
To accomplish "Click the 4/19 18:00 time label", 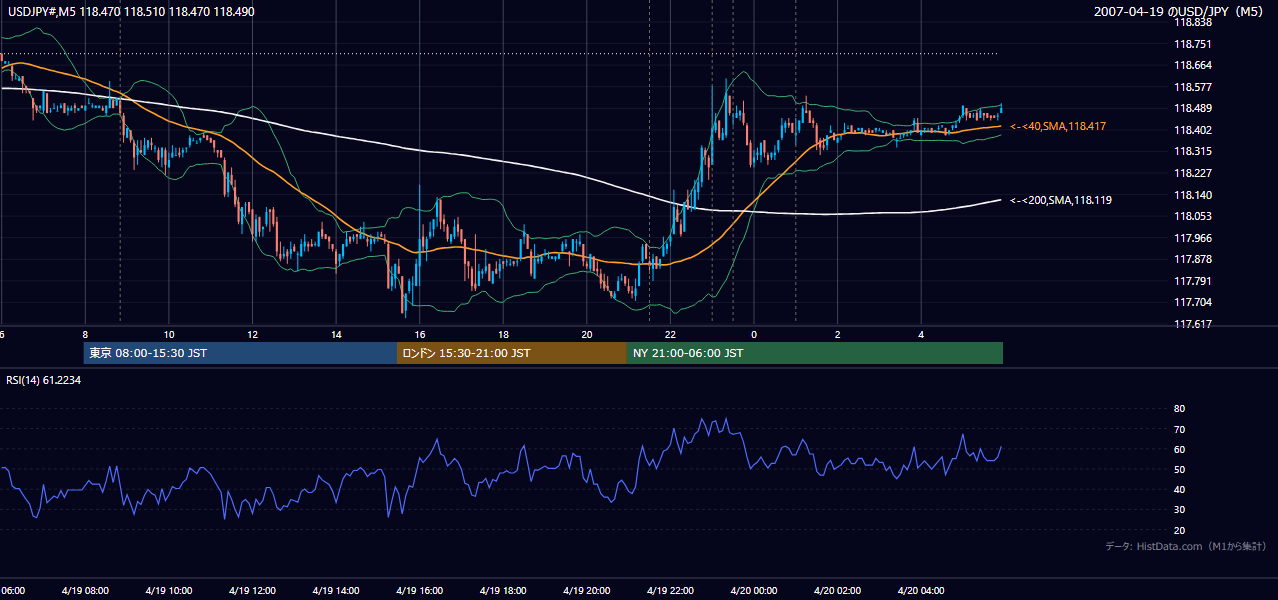I will pos(503,591).
